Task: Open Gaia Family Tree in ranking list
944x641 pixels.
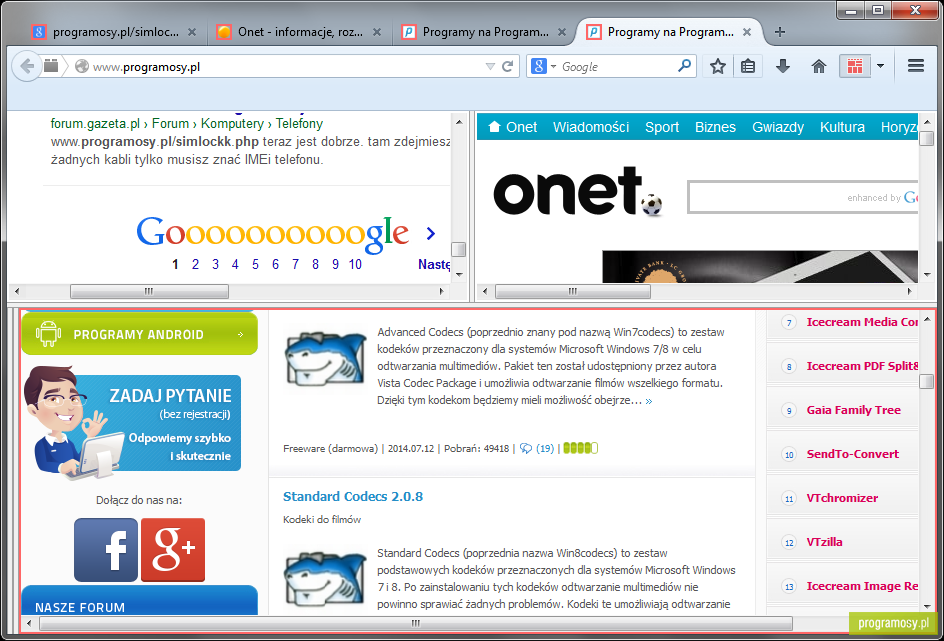Action: (x=854, y=410)
